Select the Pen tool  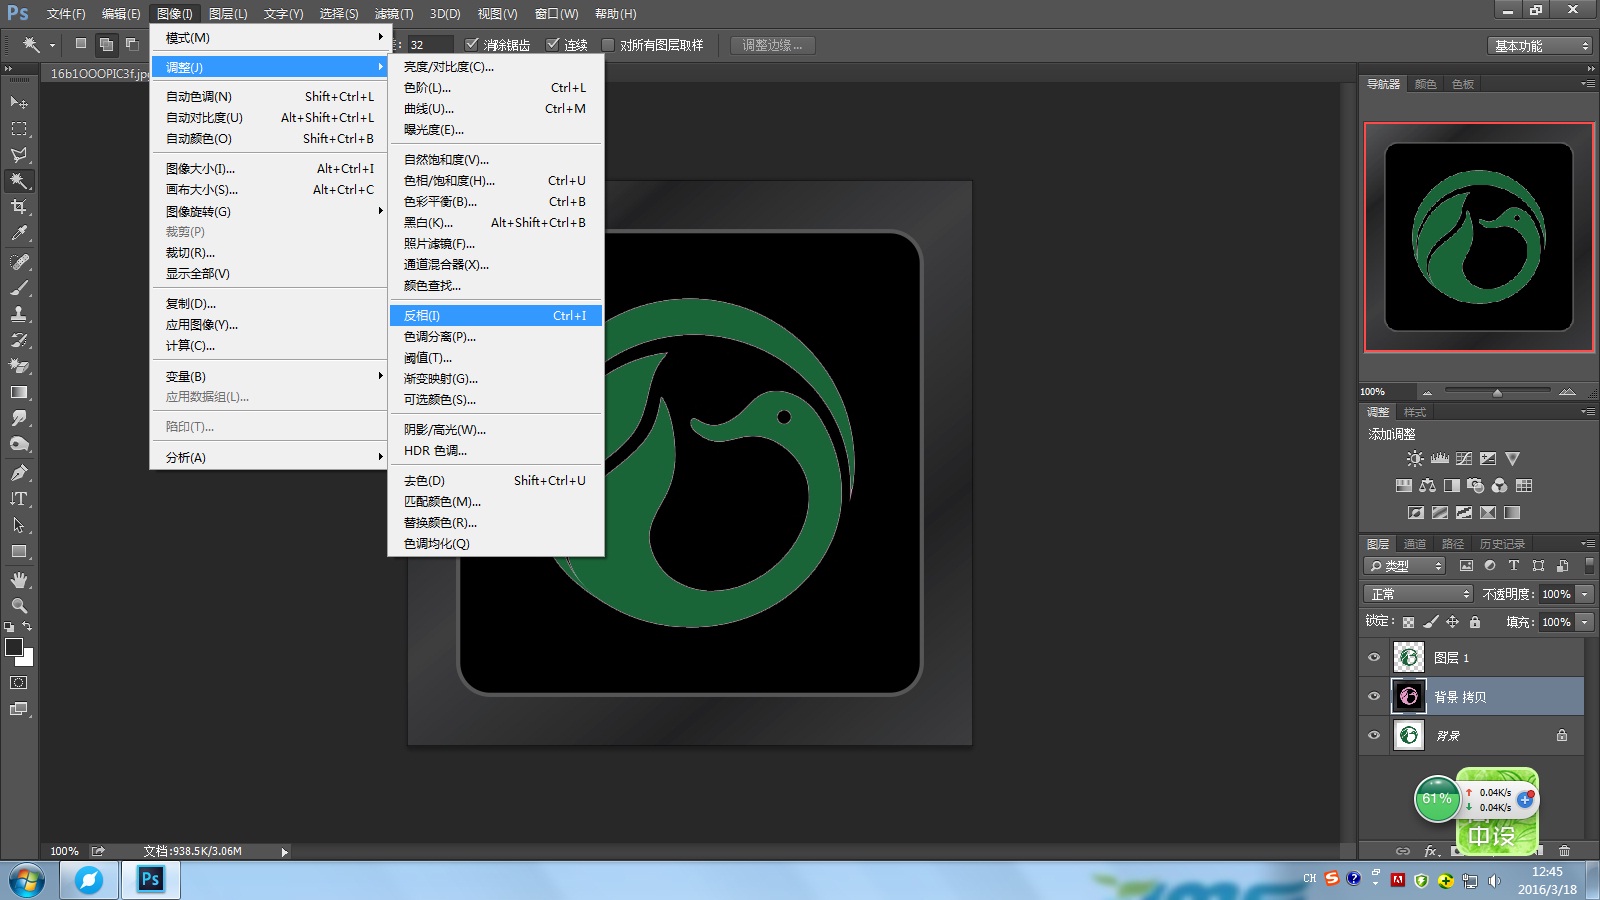(x=18, y=473)
